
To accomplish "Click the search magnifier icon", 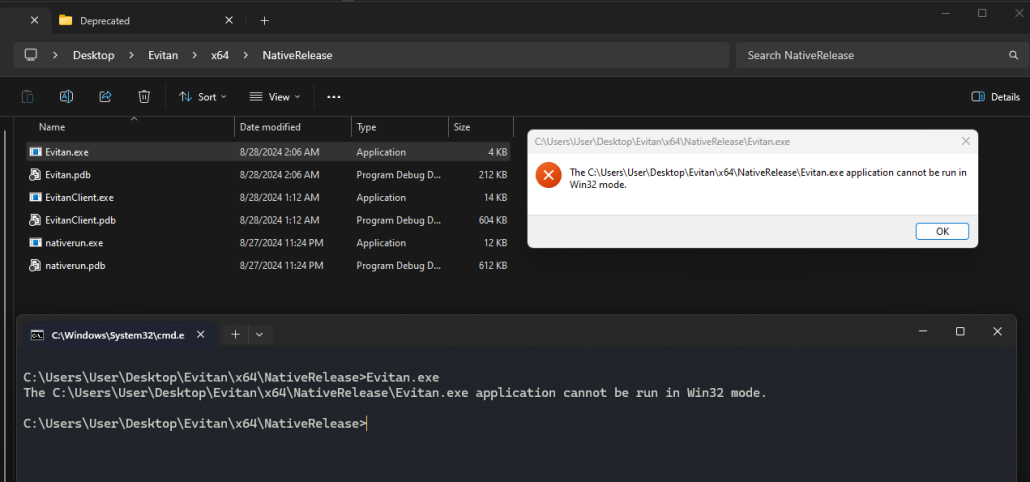I will click(1014, 55).
